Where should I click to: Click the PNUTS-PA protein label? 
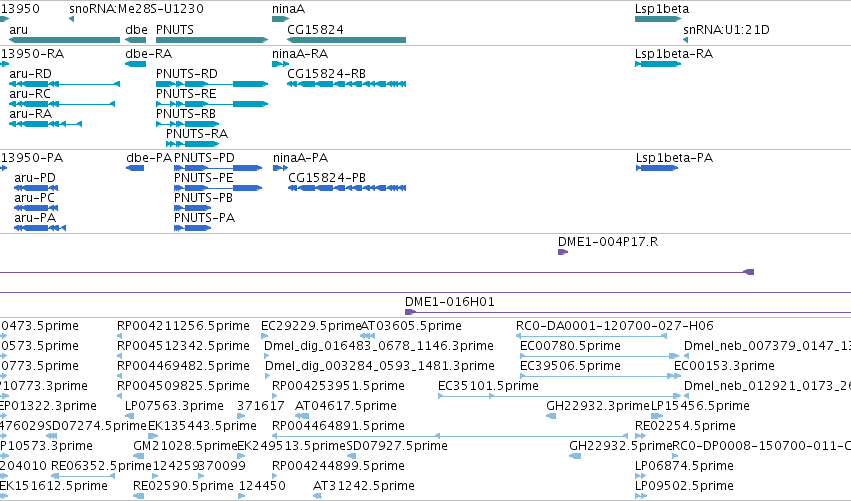click(205, 218)
